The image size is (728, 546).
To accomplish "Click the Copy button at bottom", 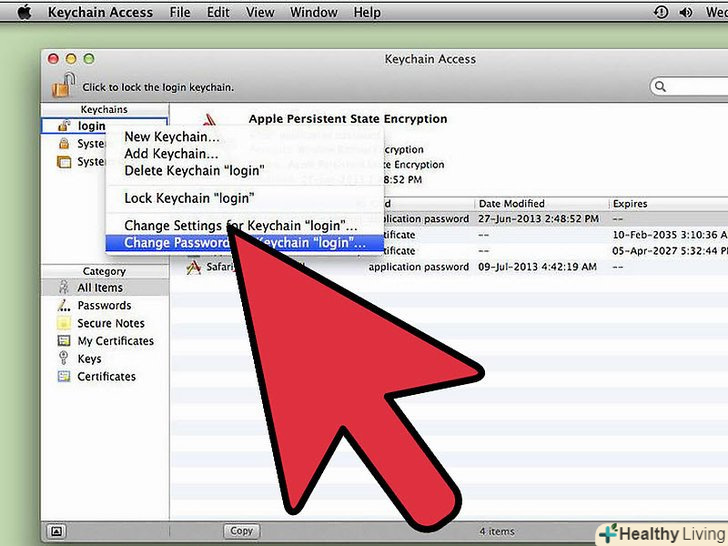I will 241,531.
